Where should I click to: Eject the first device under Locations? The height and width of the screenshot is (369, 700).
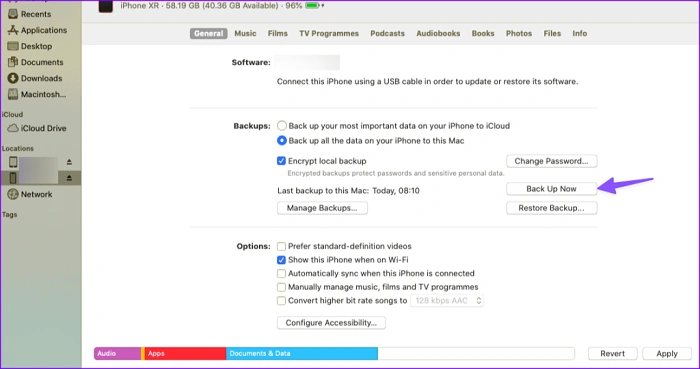pos(69,162)
